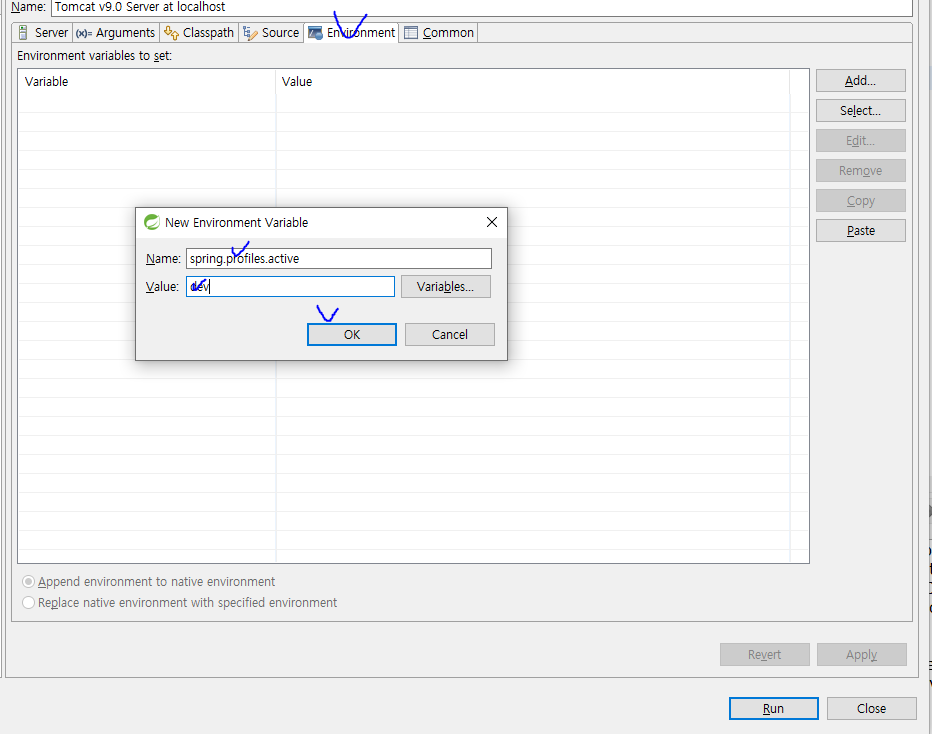Click the Arguments tab (x)= icon
Screen dimensions: 932x734
click(x=84, y=33)
